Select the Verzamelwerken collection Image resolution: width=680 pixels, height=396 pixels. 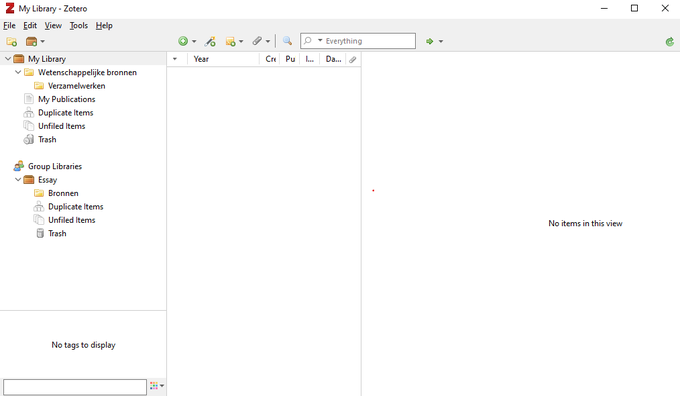[76, 85]
